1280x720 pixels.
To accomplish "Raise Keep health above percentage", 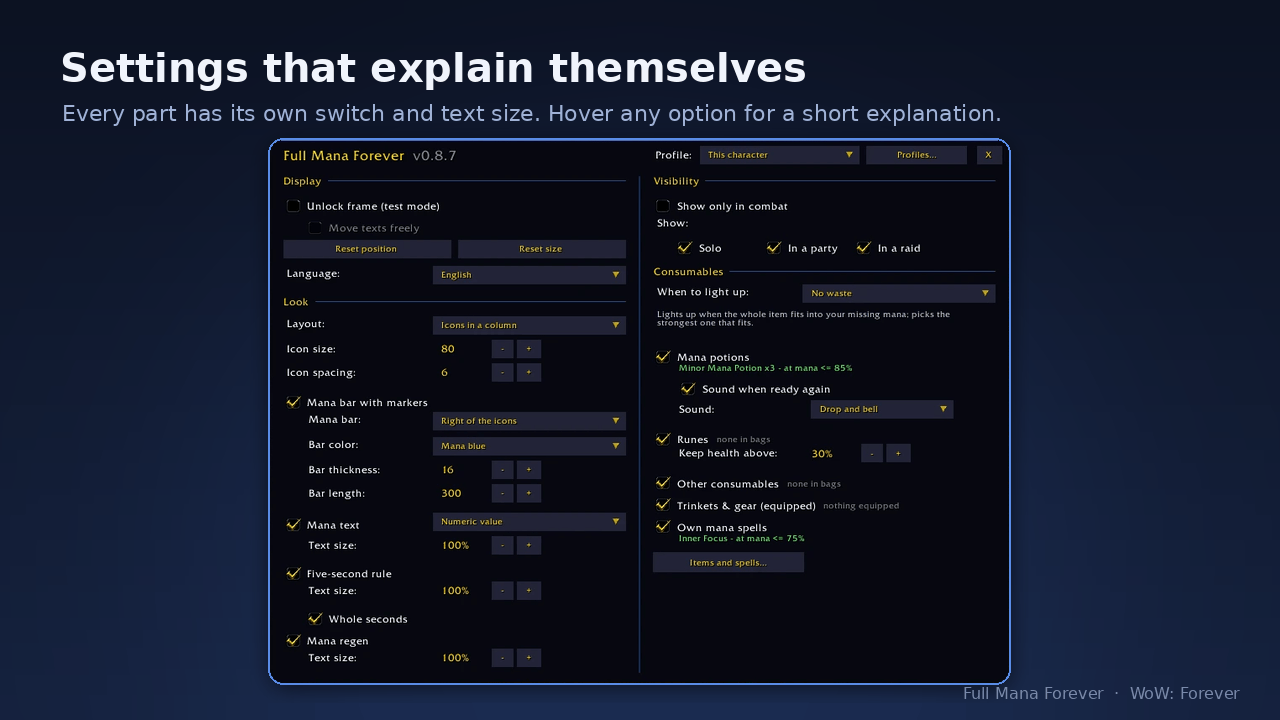I will 898,453.
